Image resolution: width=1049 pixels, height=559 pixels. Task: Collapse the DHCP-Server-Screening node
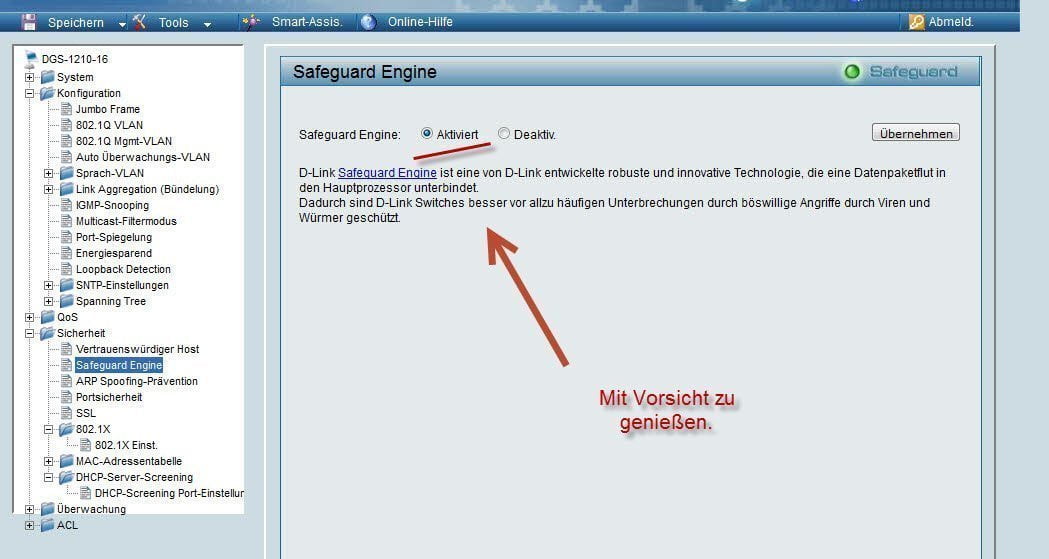tap(48, 477)
